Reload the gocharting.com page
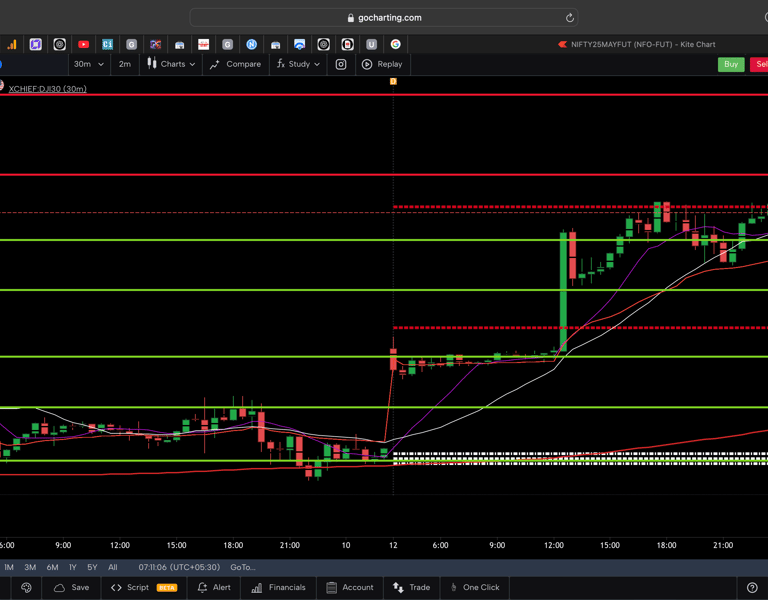The width and height of the screenshot is (768, 600). coord(569,18)
